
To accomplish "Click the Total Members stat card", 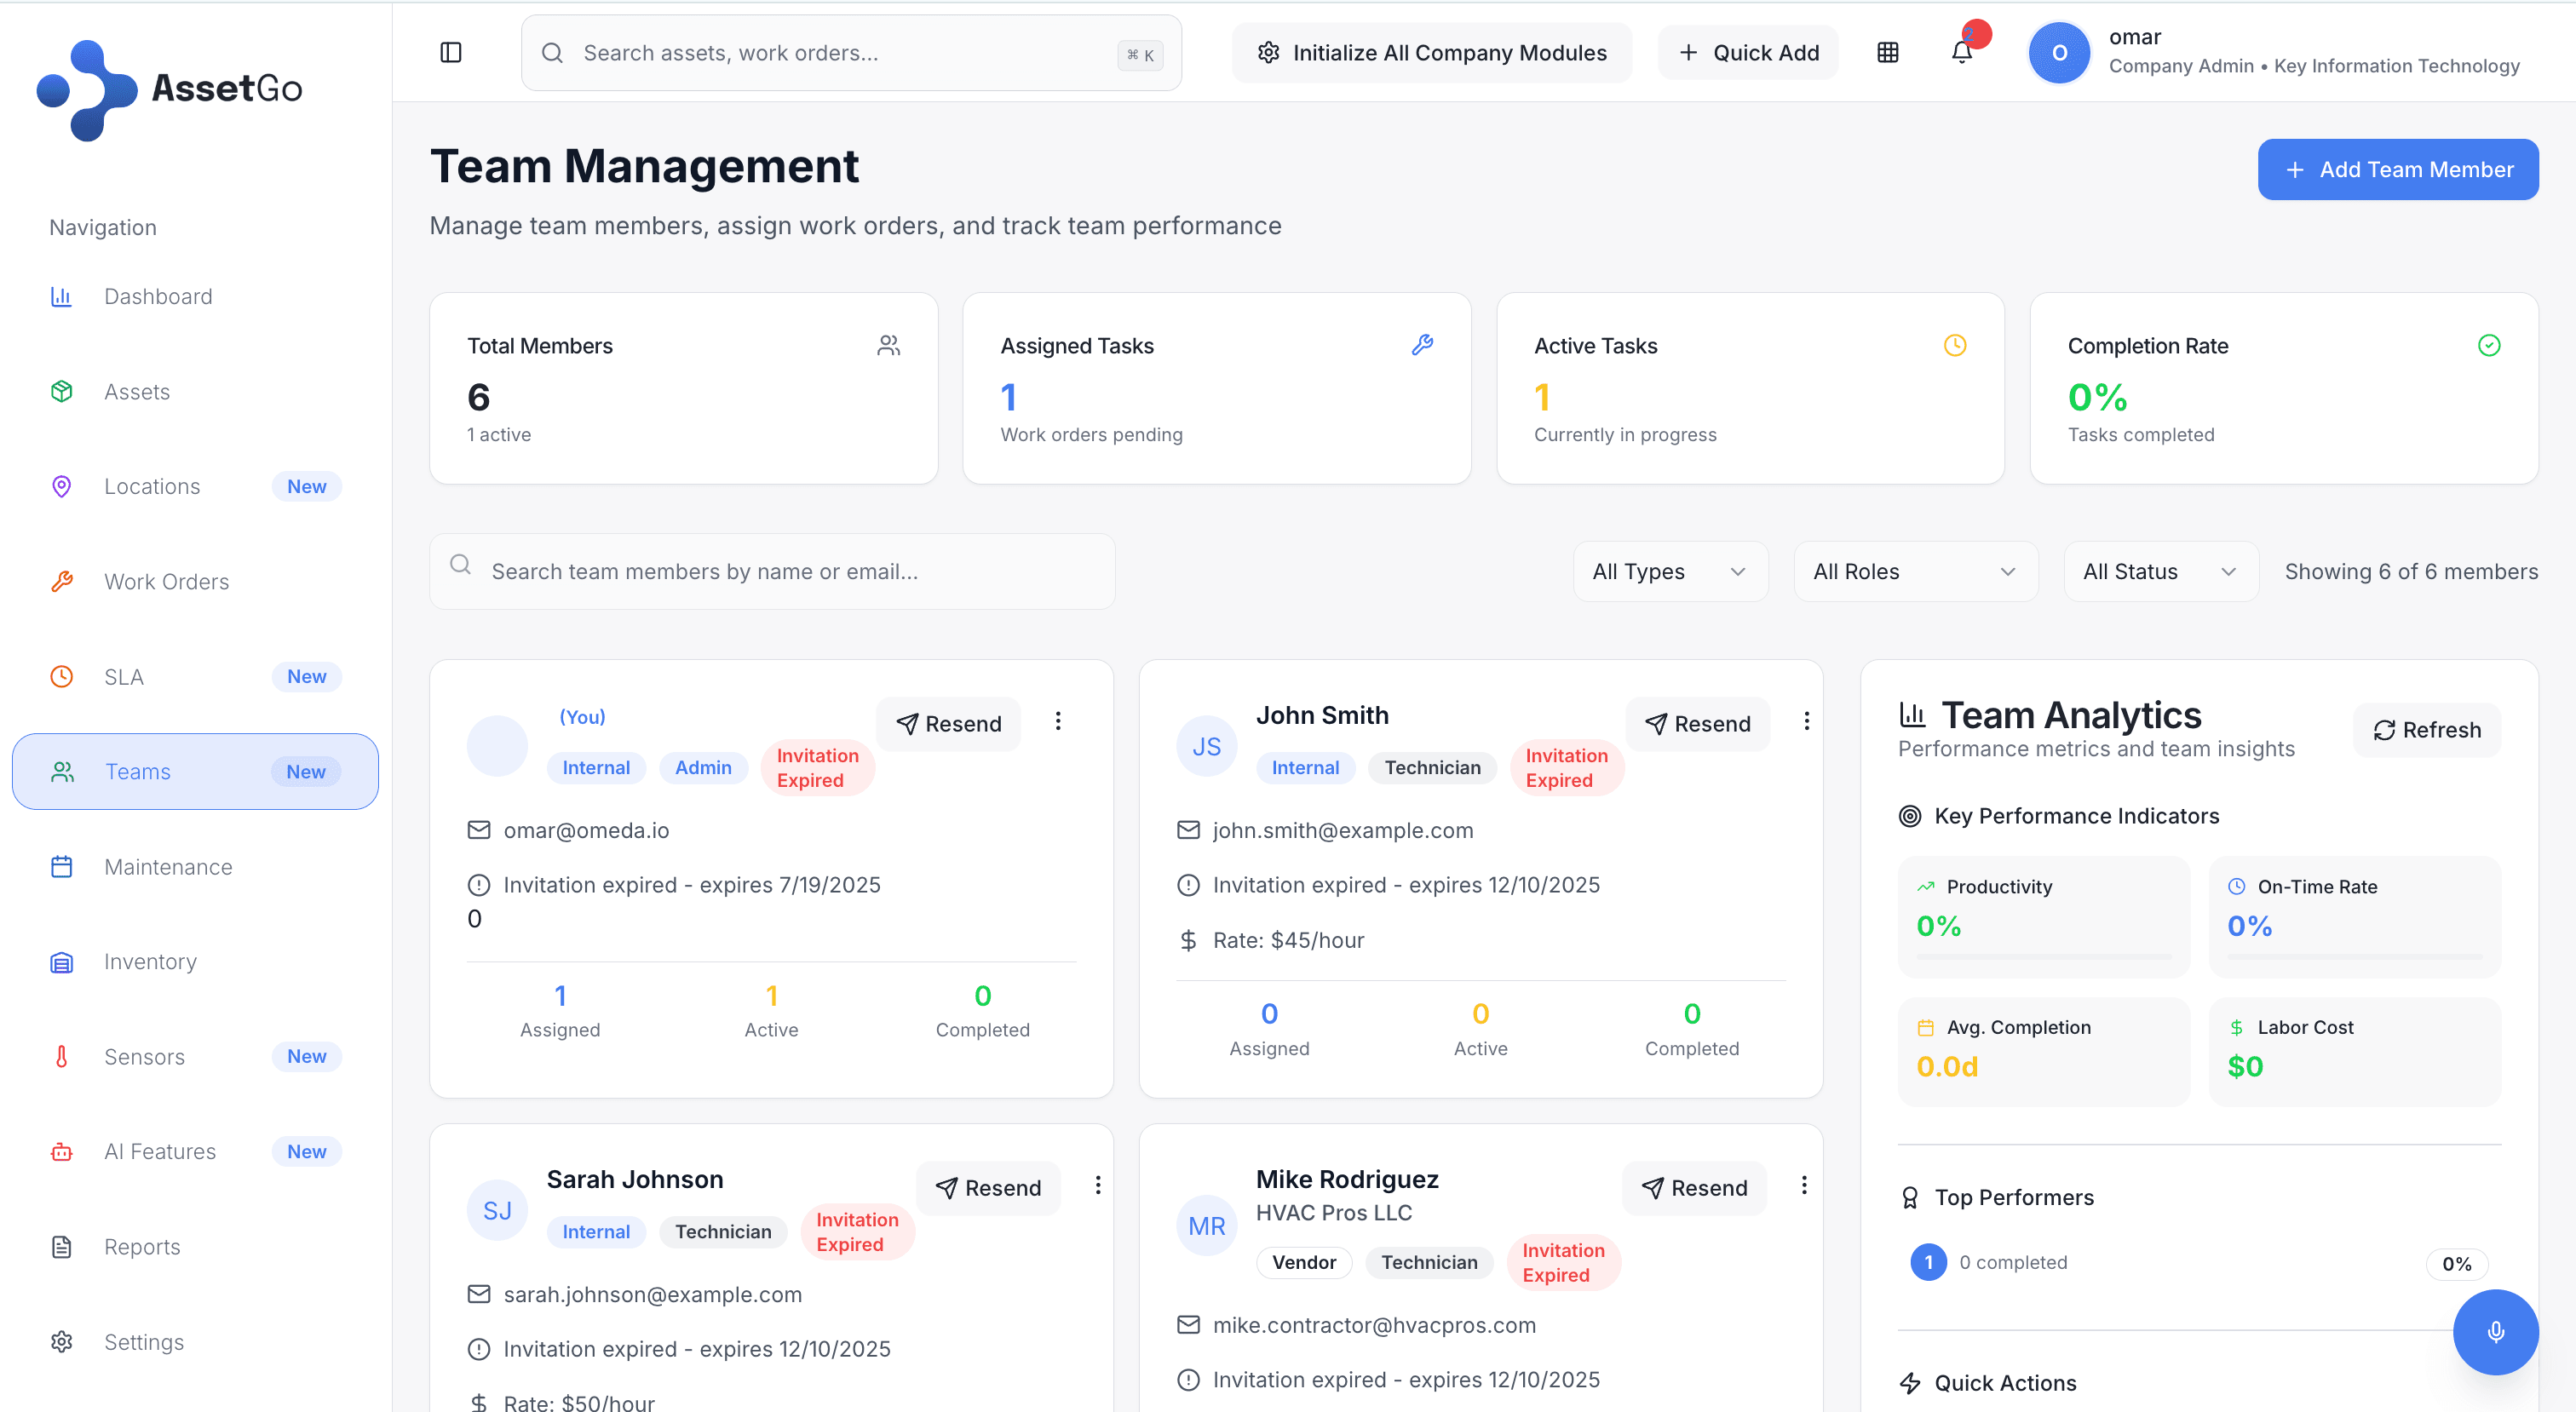I will 683,388.
